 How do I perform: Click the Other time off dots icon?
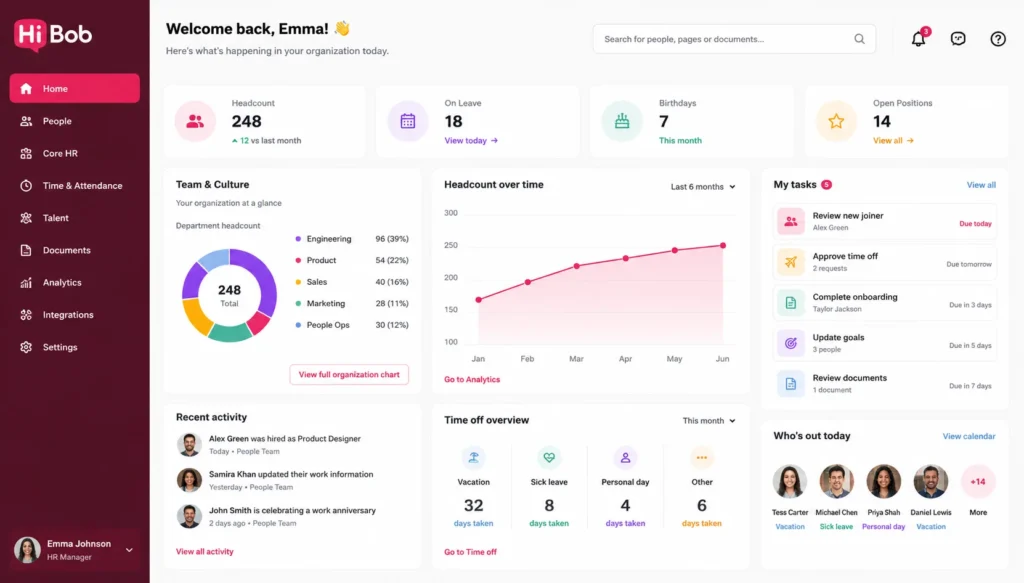point(701,458)
